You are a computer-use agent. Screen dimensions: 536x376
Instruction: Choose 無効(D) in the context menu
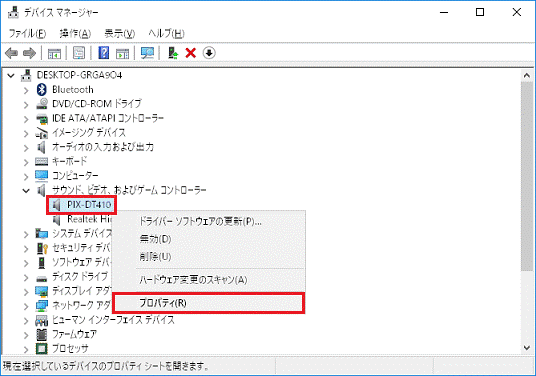[209, 239]
